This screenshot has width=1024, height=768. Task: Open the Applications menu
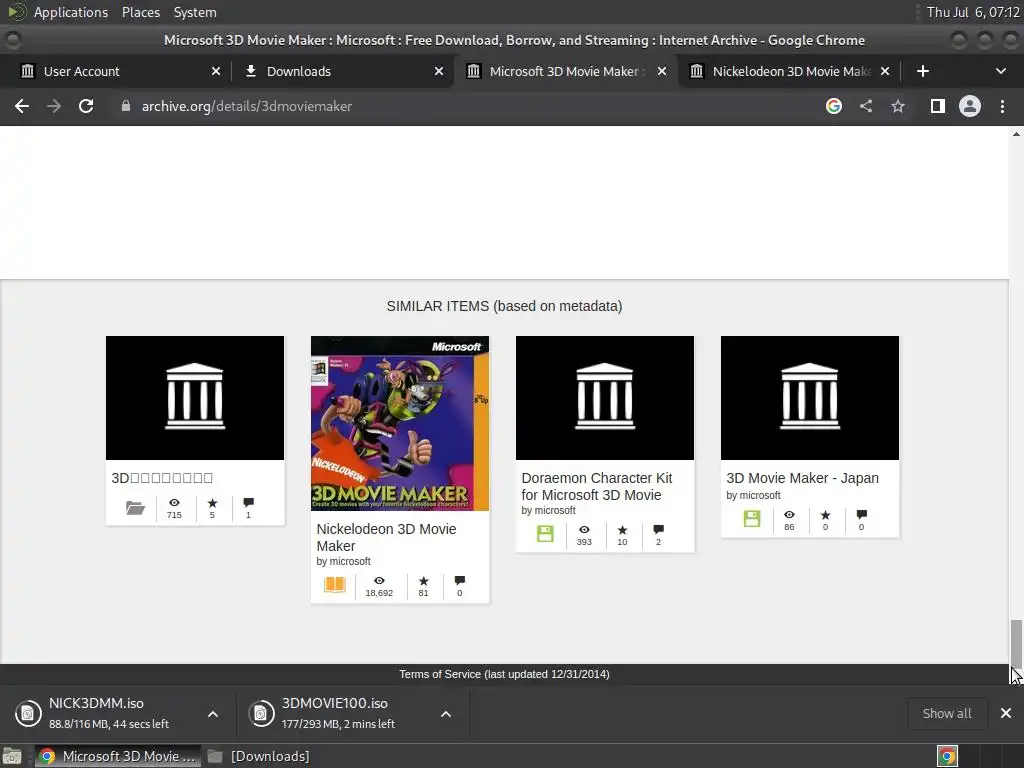[71, 12]
